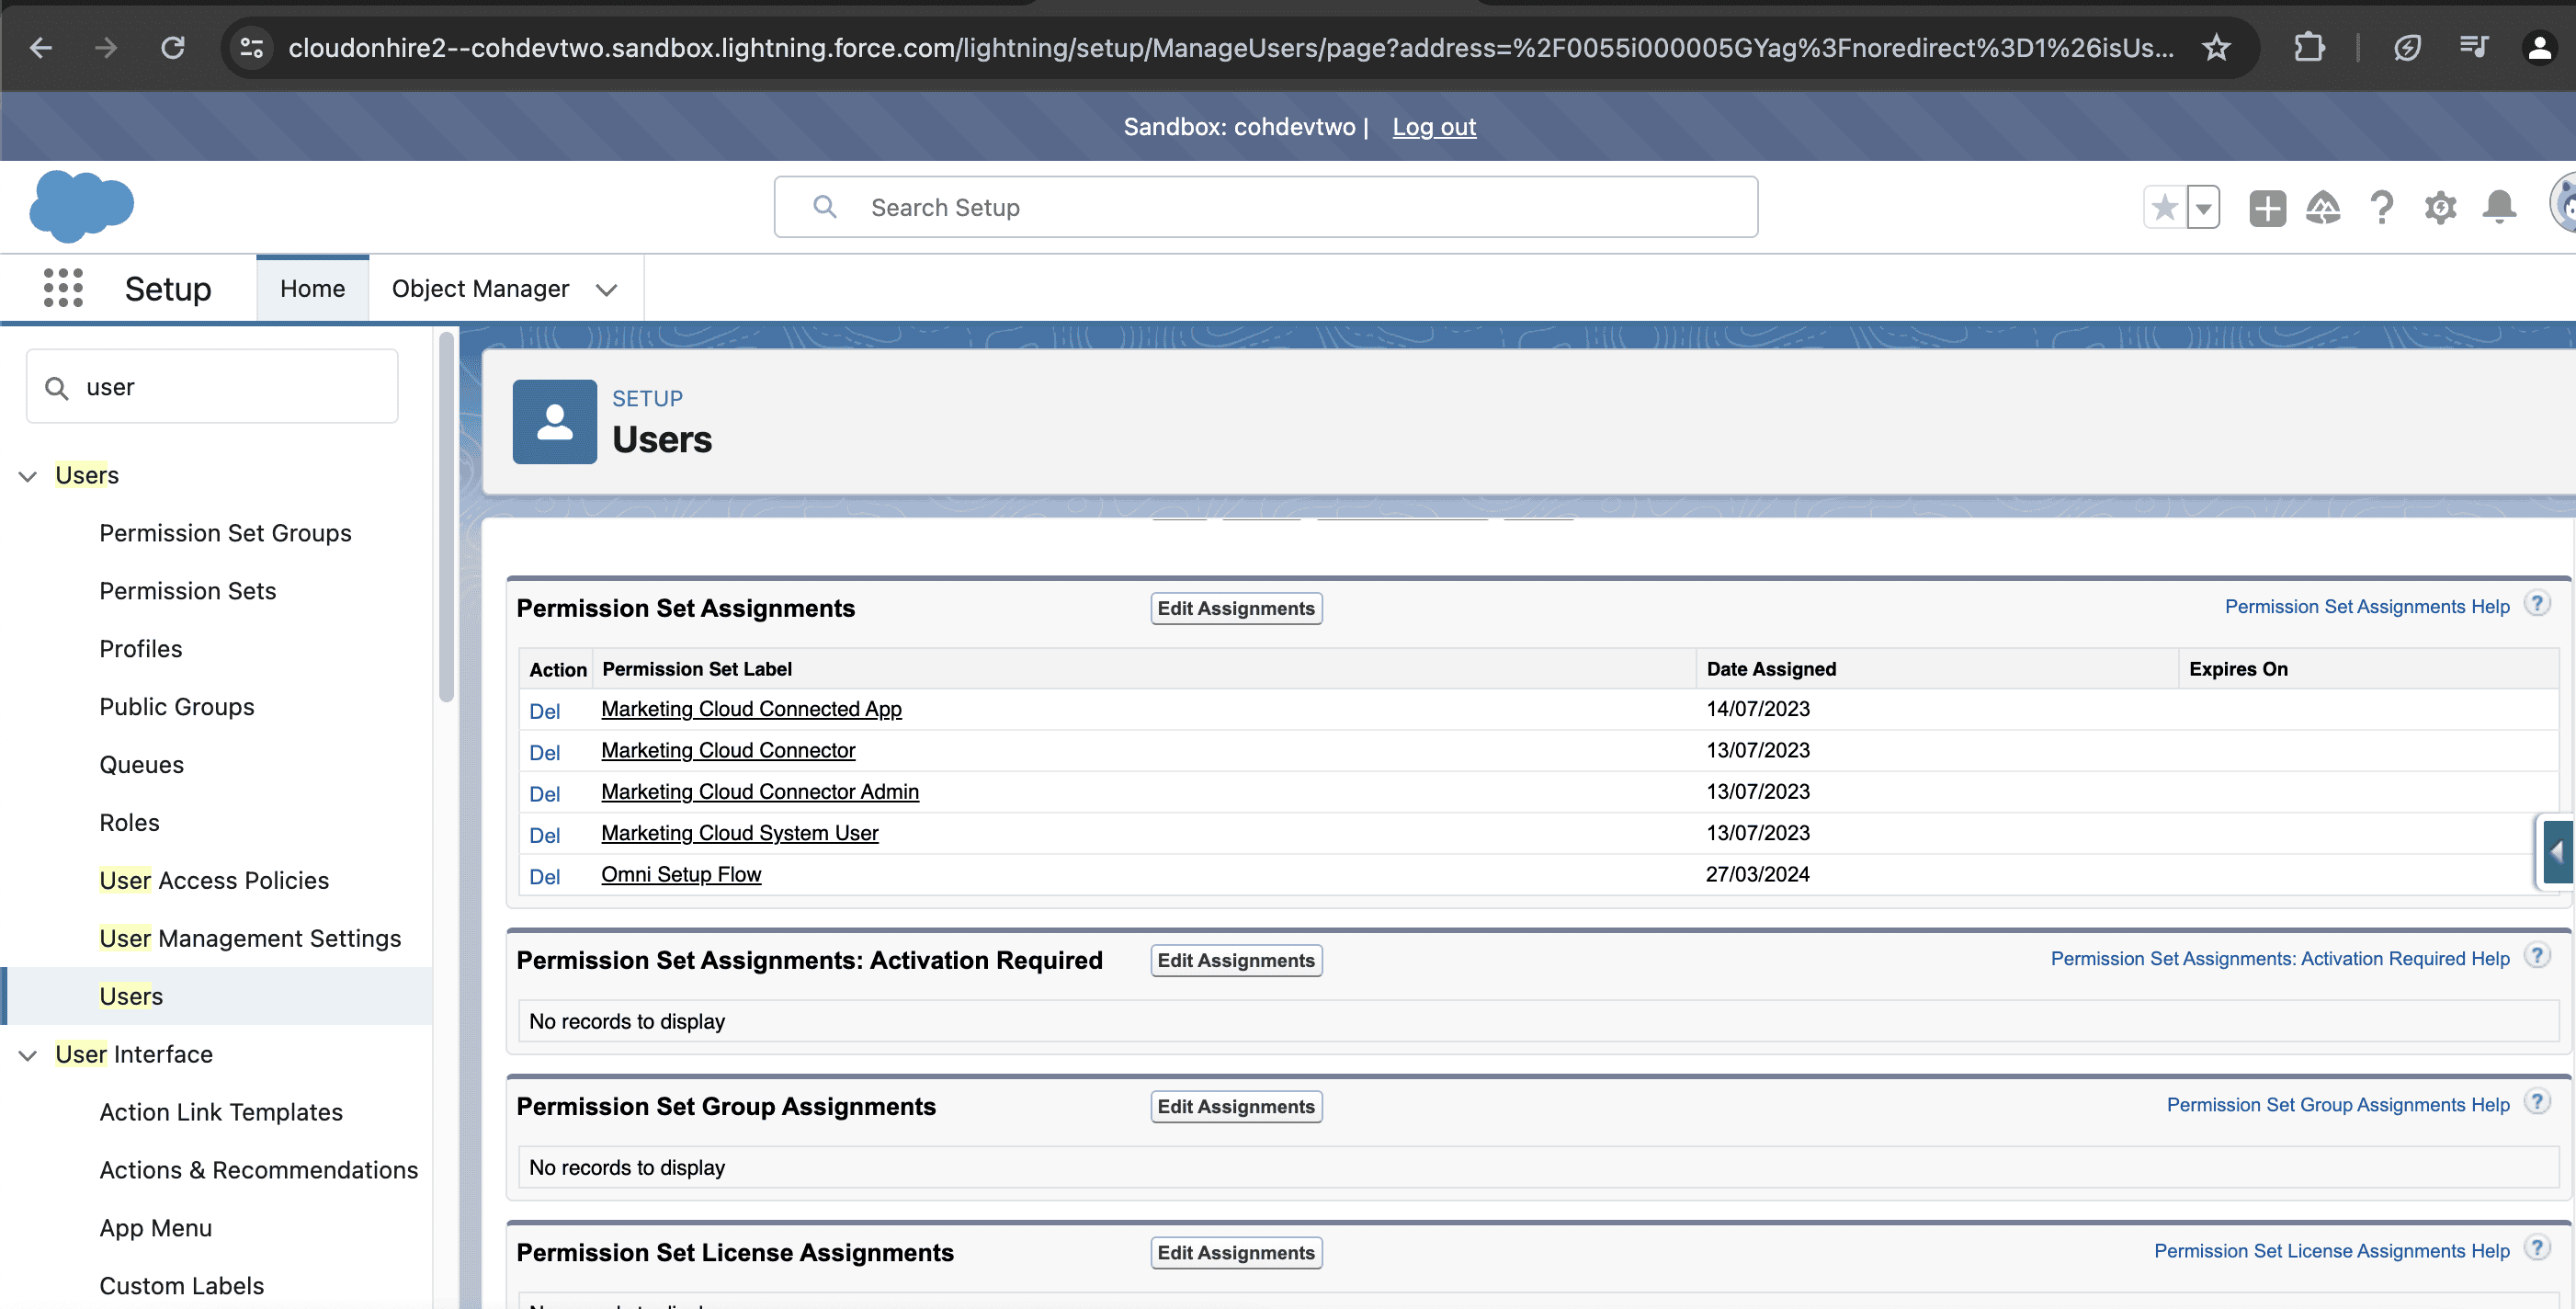This screenshot has width=2576, height=1309.
Task: Open Custom Labels in sidebar
Action: click(x=181, y=1286)
